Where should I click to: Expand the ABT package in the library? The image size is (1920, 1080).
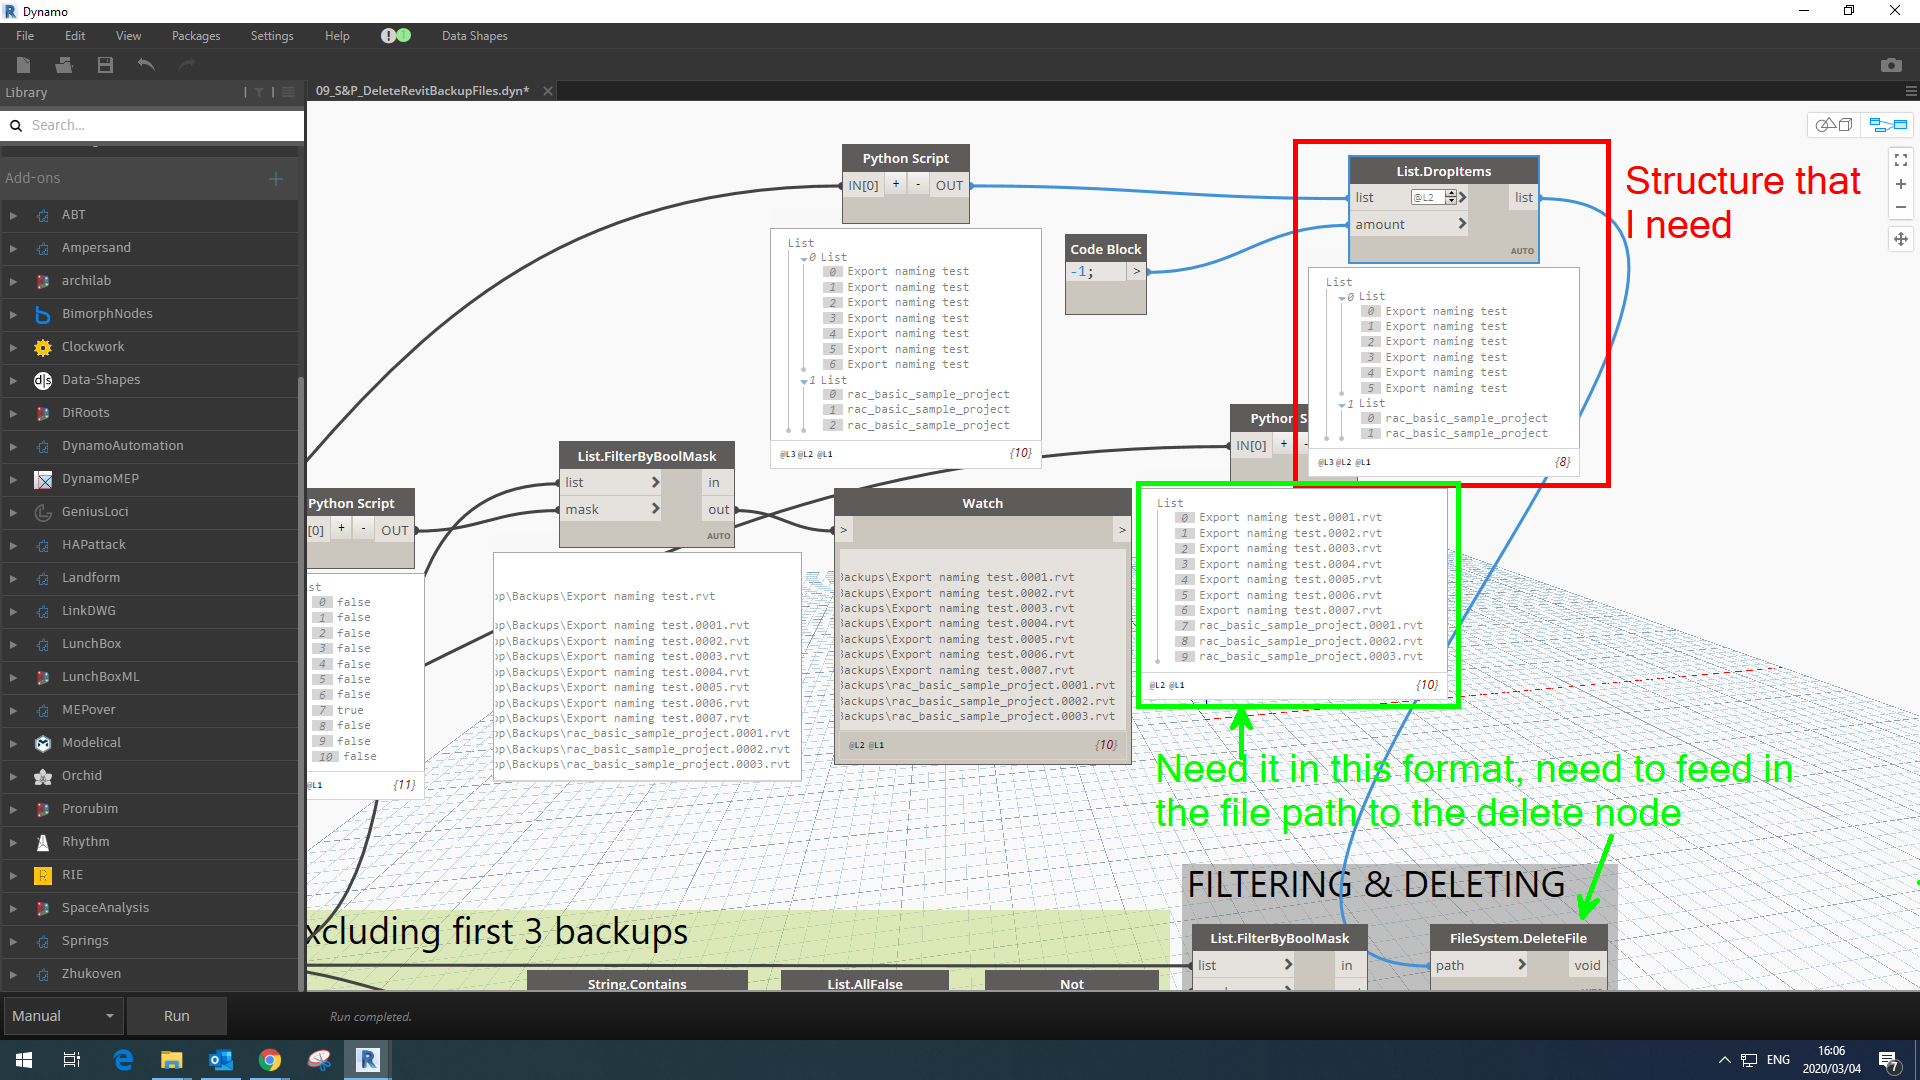pos(13,215)
